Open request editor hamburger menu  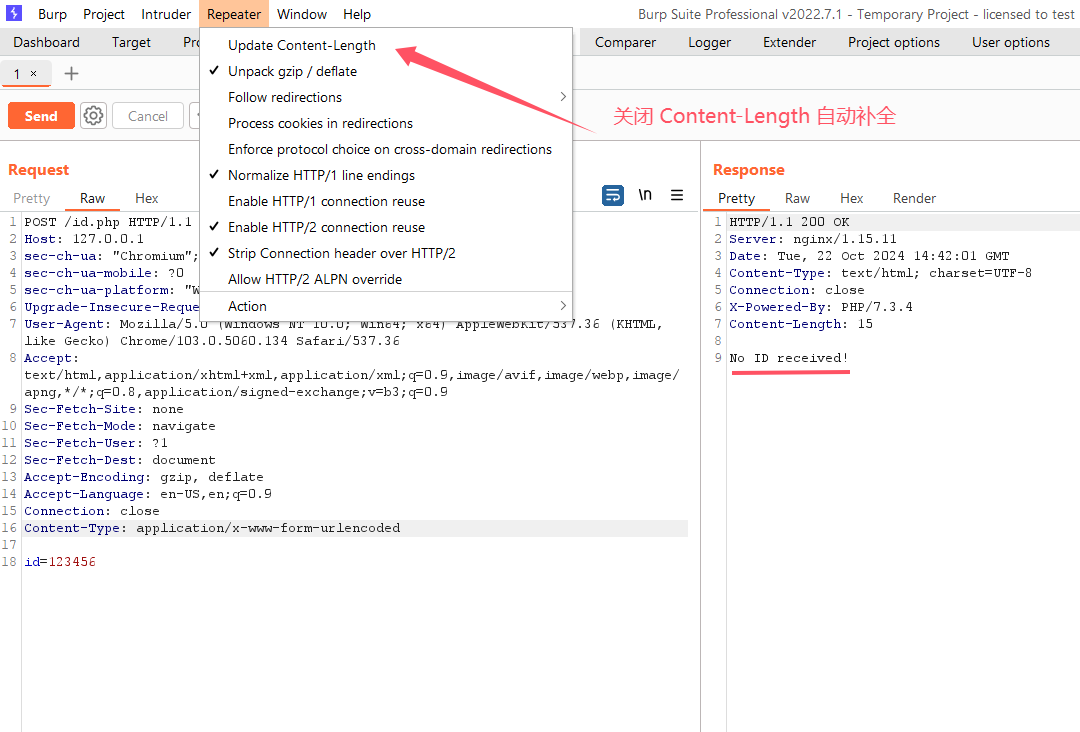click(677, 196)
